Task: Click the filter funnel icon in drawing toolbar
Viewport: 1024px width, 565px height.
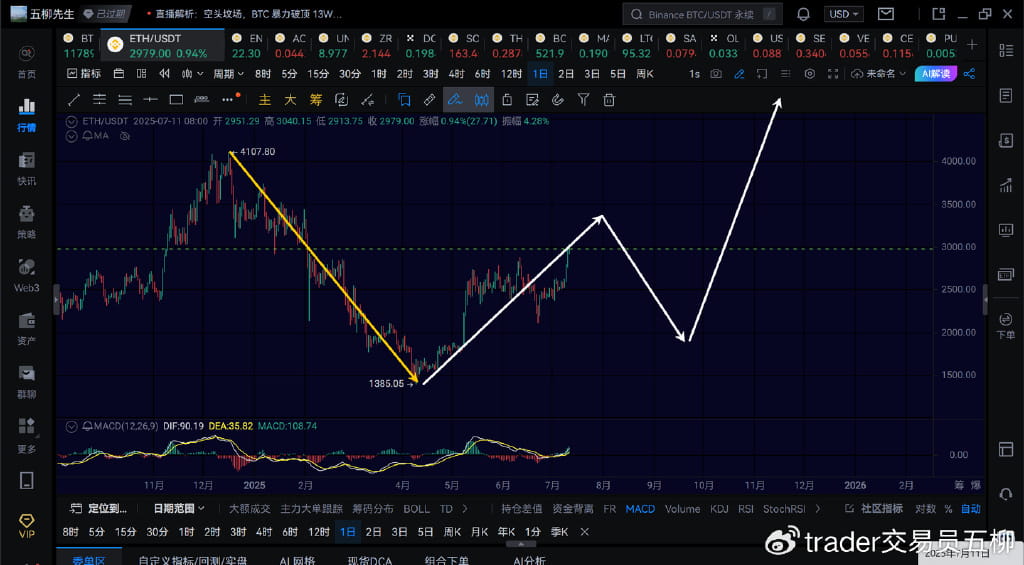Action: tap(583, 99)
